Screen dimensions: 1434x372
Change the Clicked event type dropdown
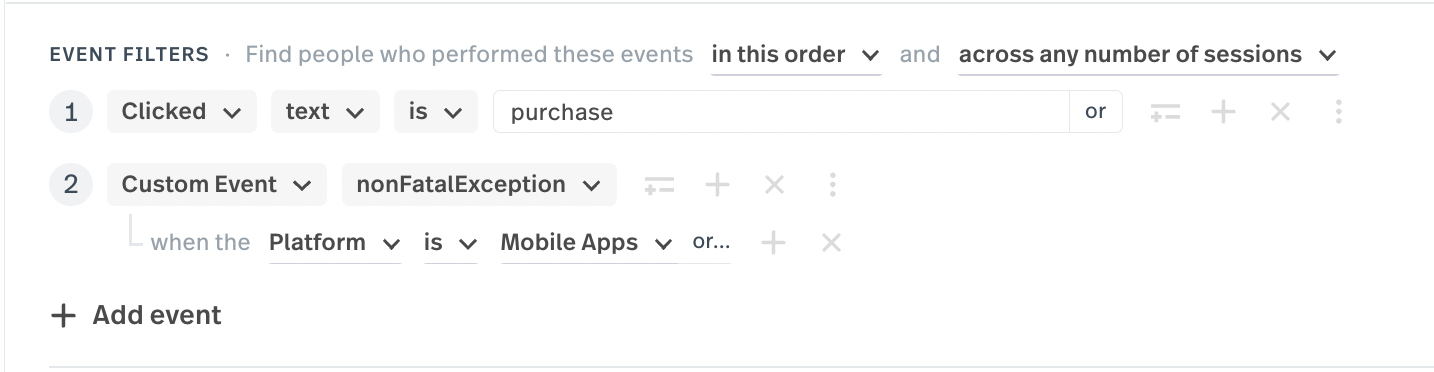[x=182, y=112]
